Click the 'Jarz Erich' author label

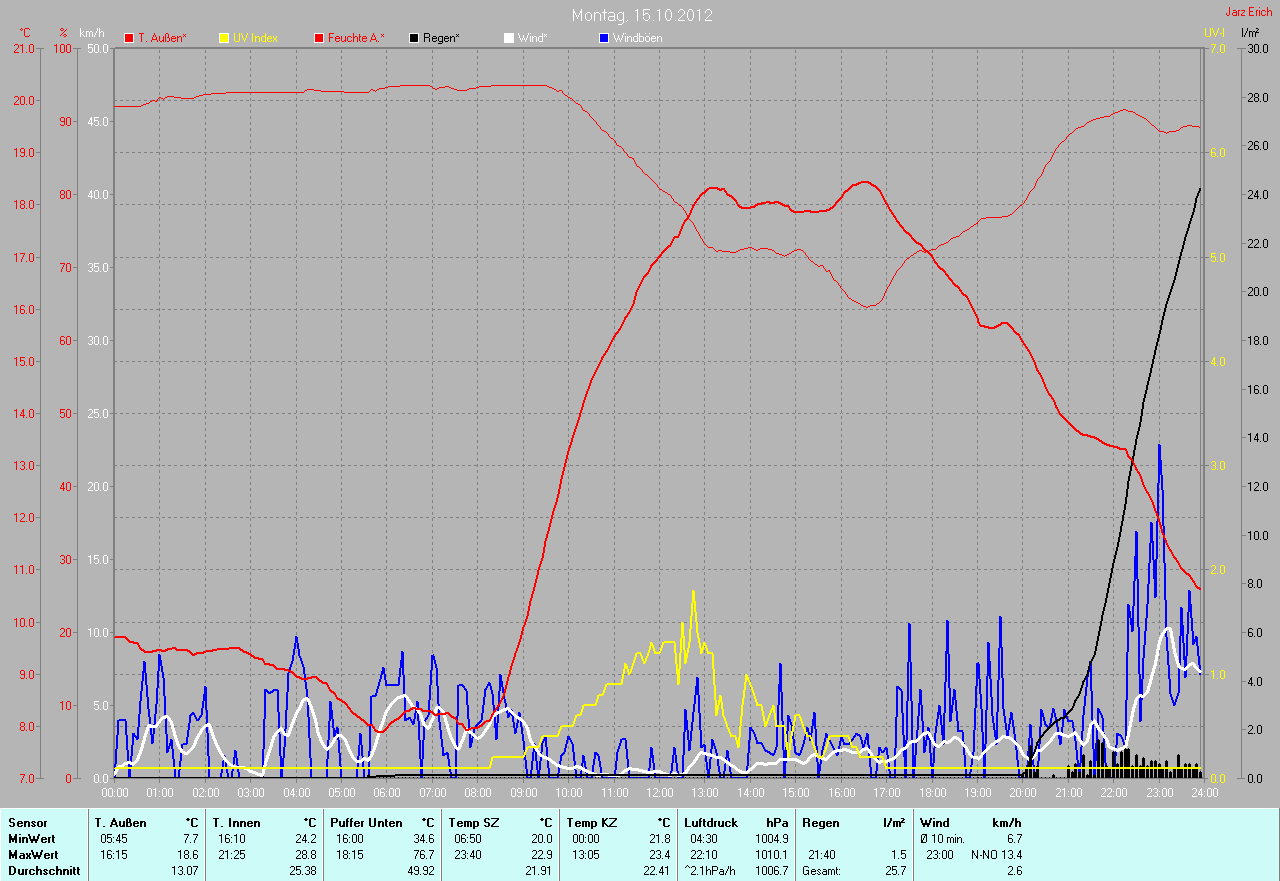1249,12
